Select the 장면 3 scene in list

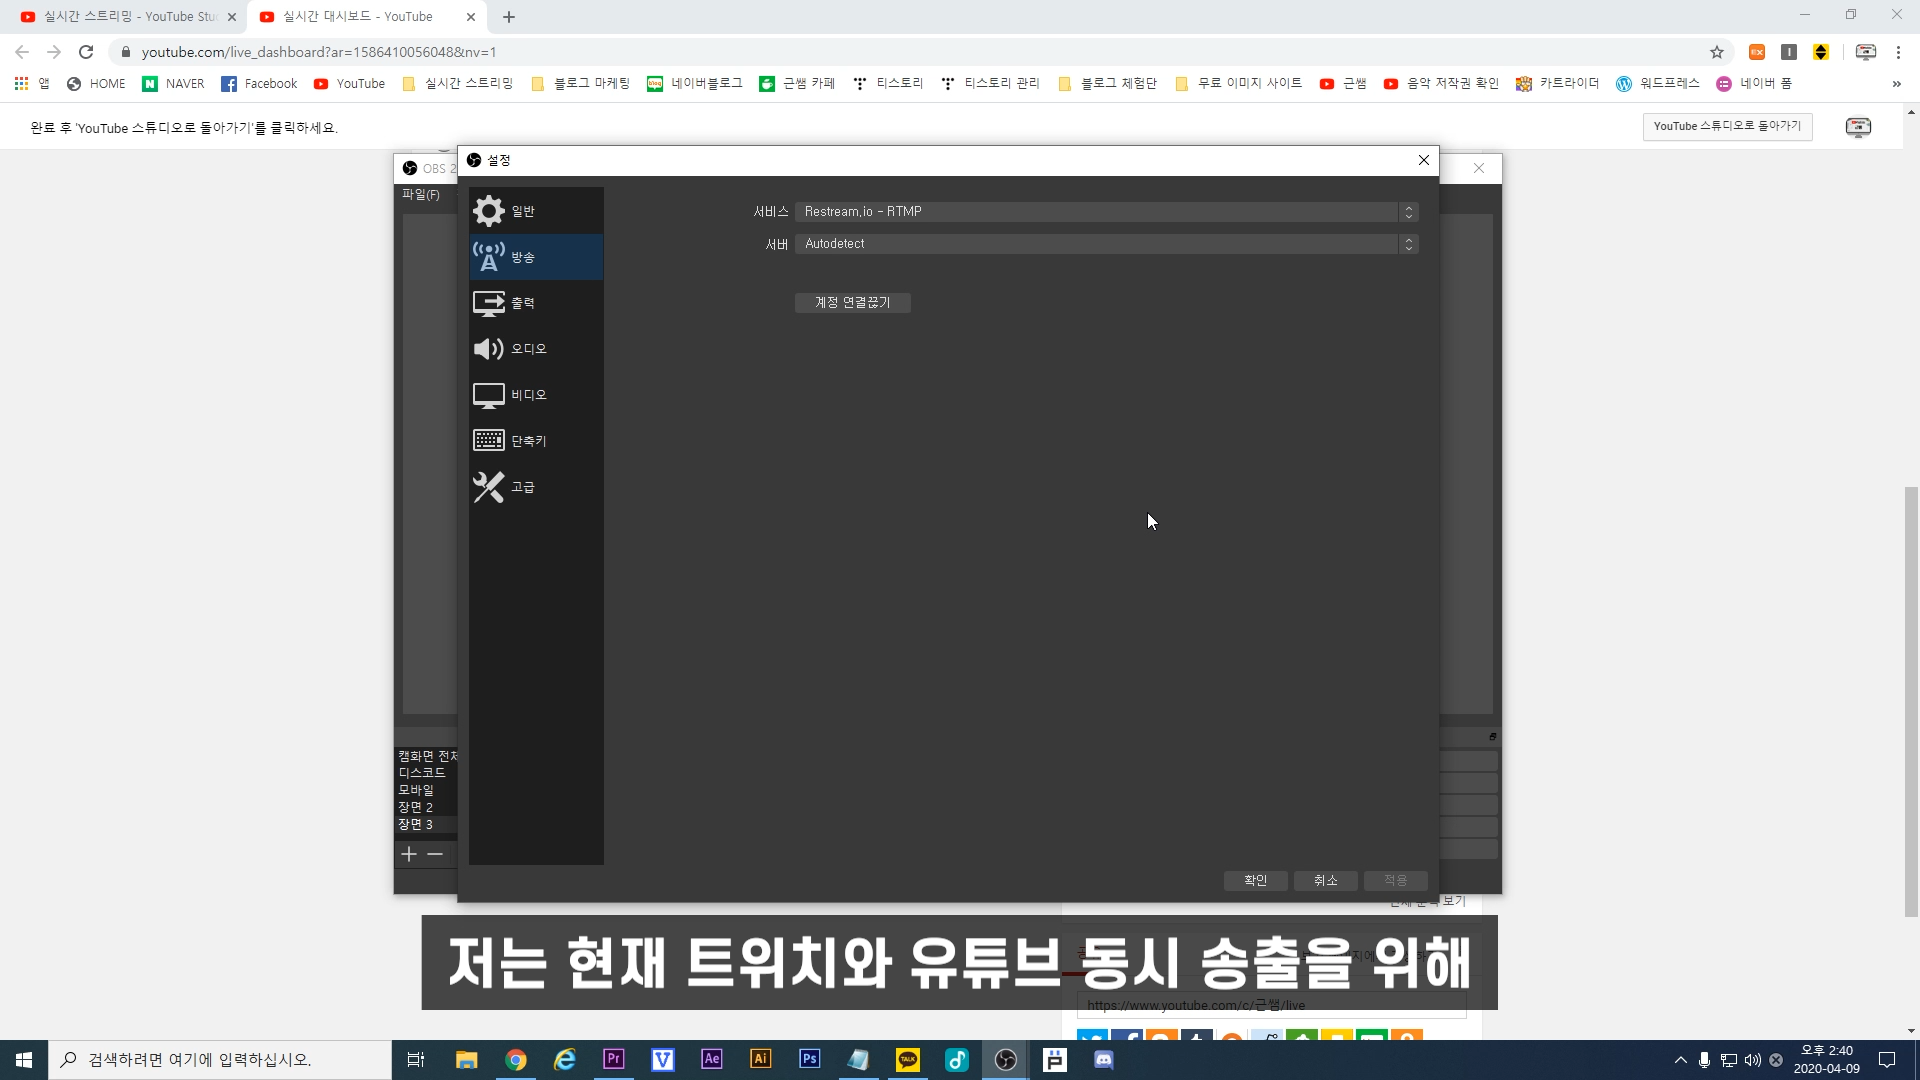(416, 825)
